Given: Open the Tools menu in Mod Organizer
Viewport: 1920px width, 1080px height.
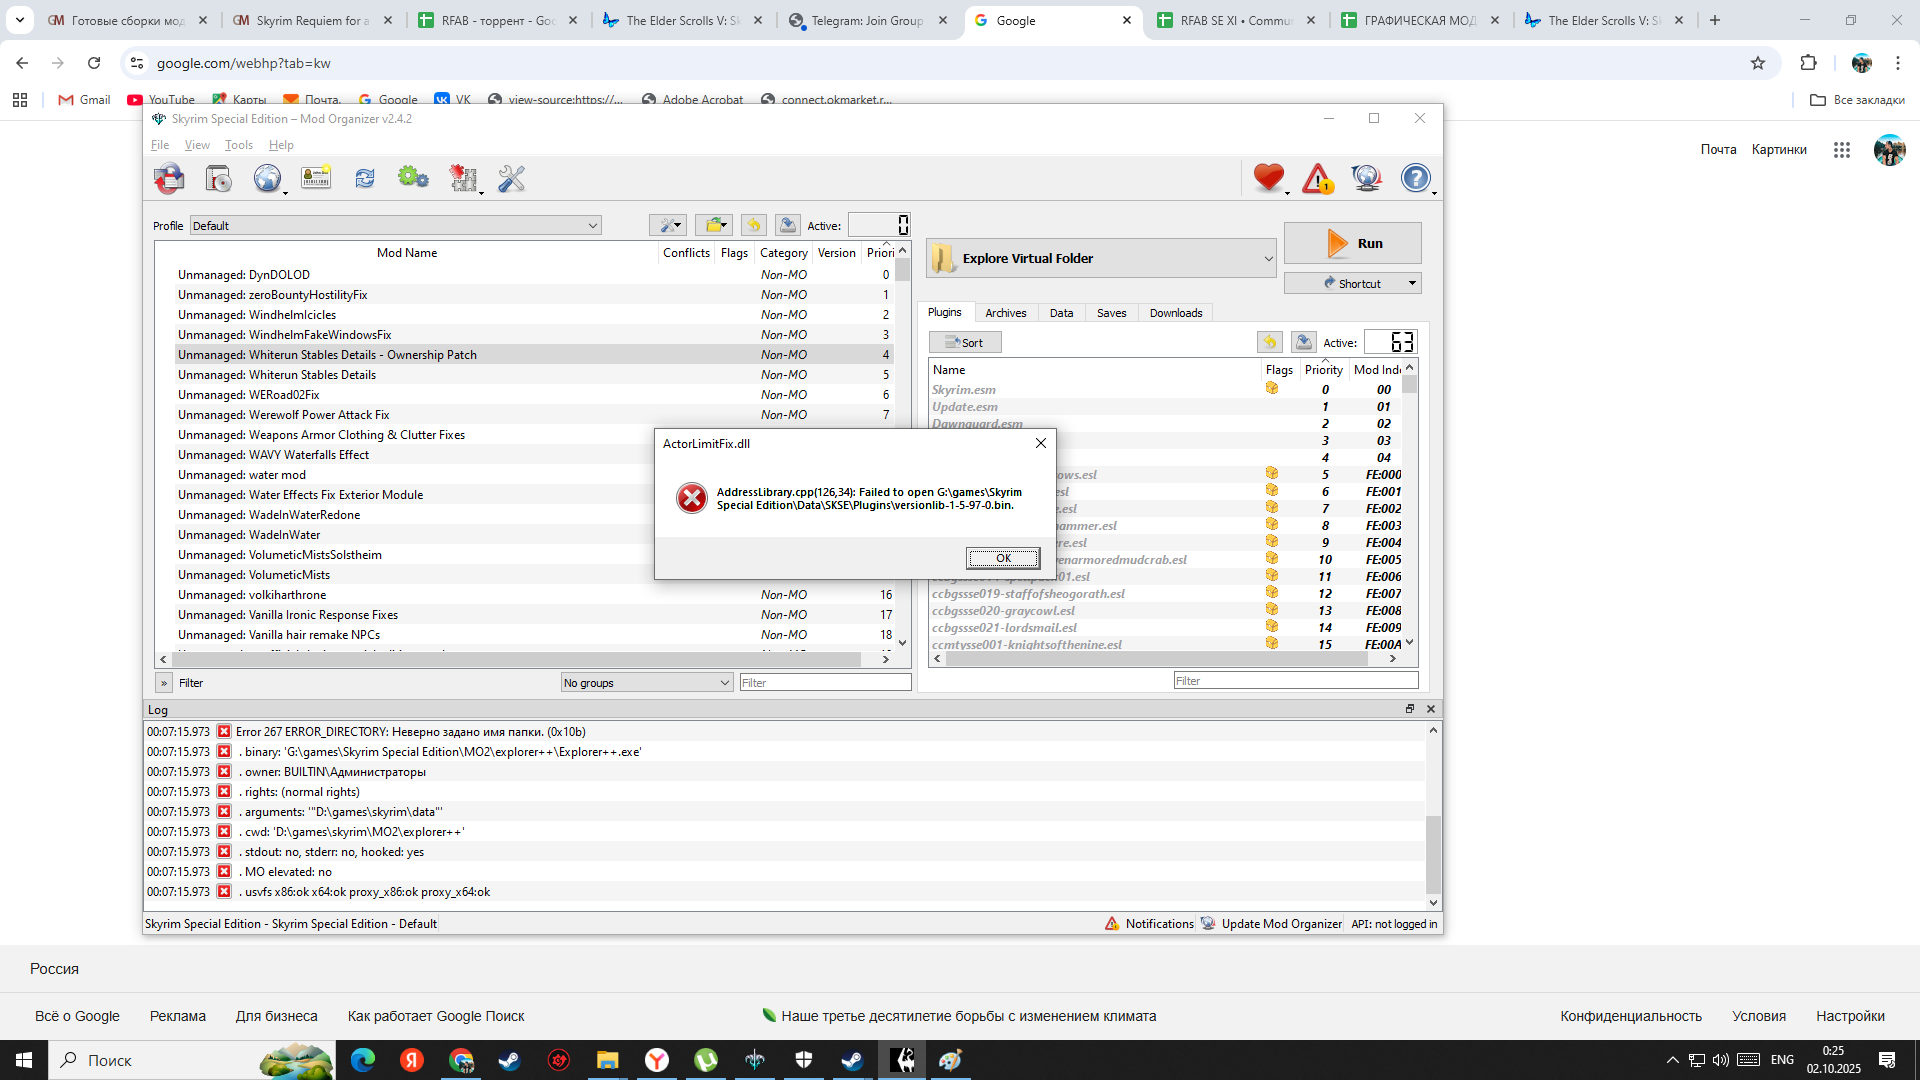Looking at the screenshot, I should (x=239, y=145).
